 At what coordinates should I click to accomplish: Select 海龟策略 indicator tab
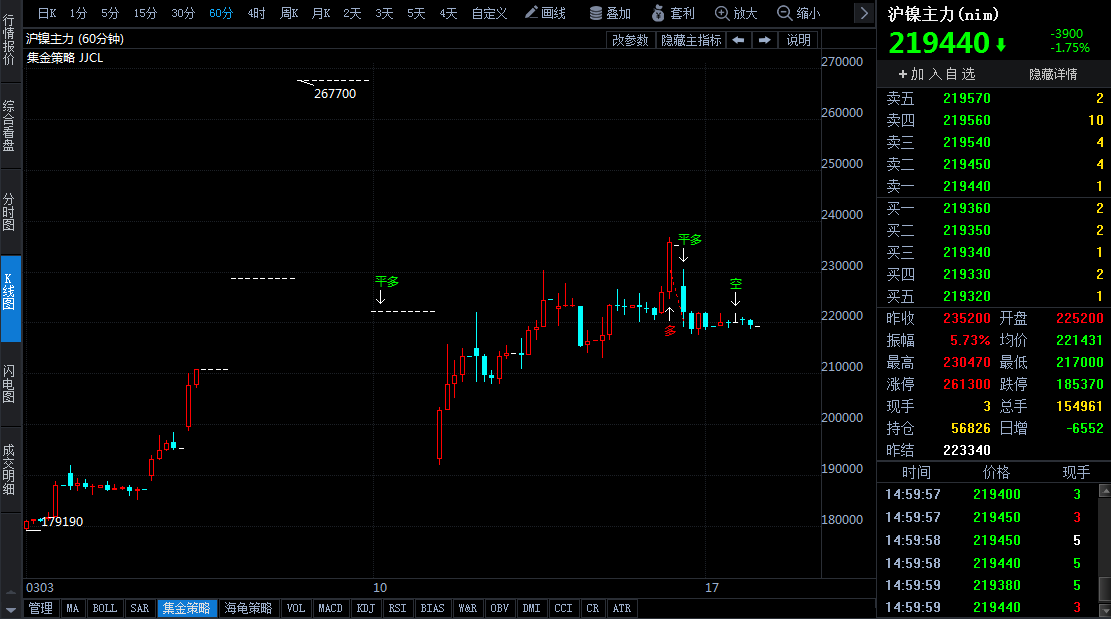[x=249, y=608]
